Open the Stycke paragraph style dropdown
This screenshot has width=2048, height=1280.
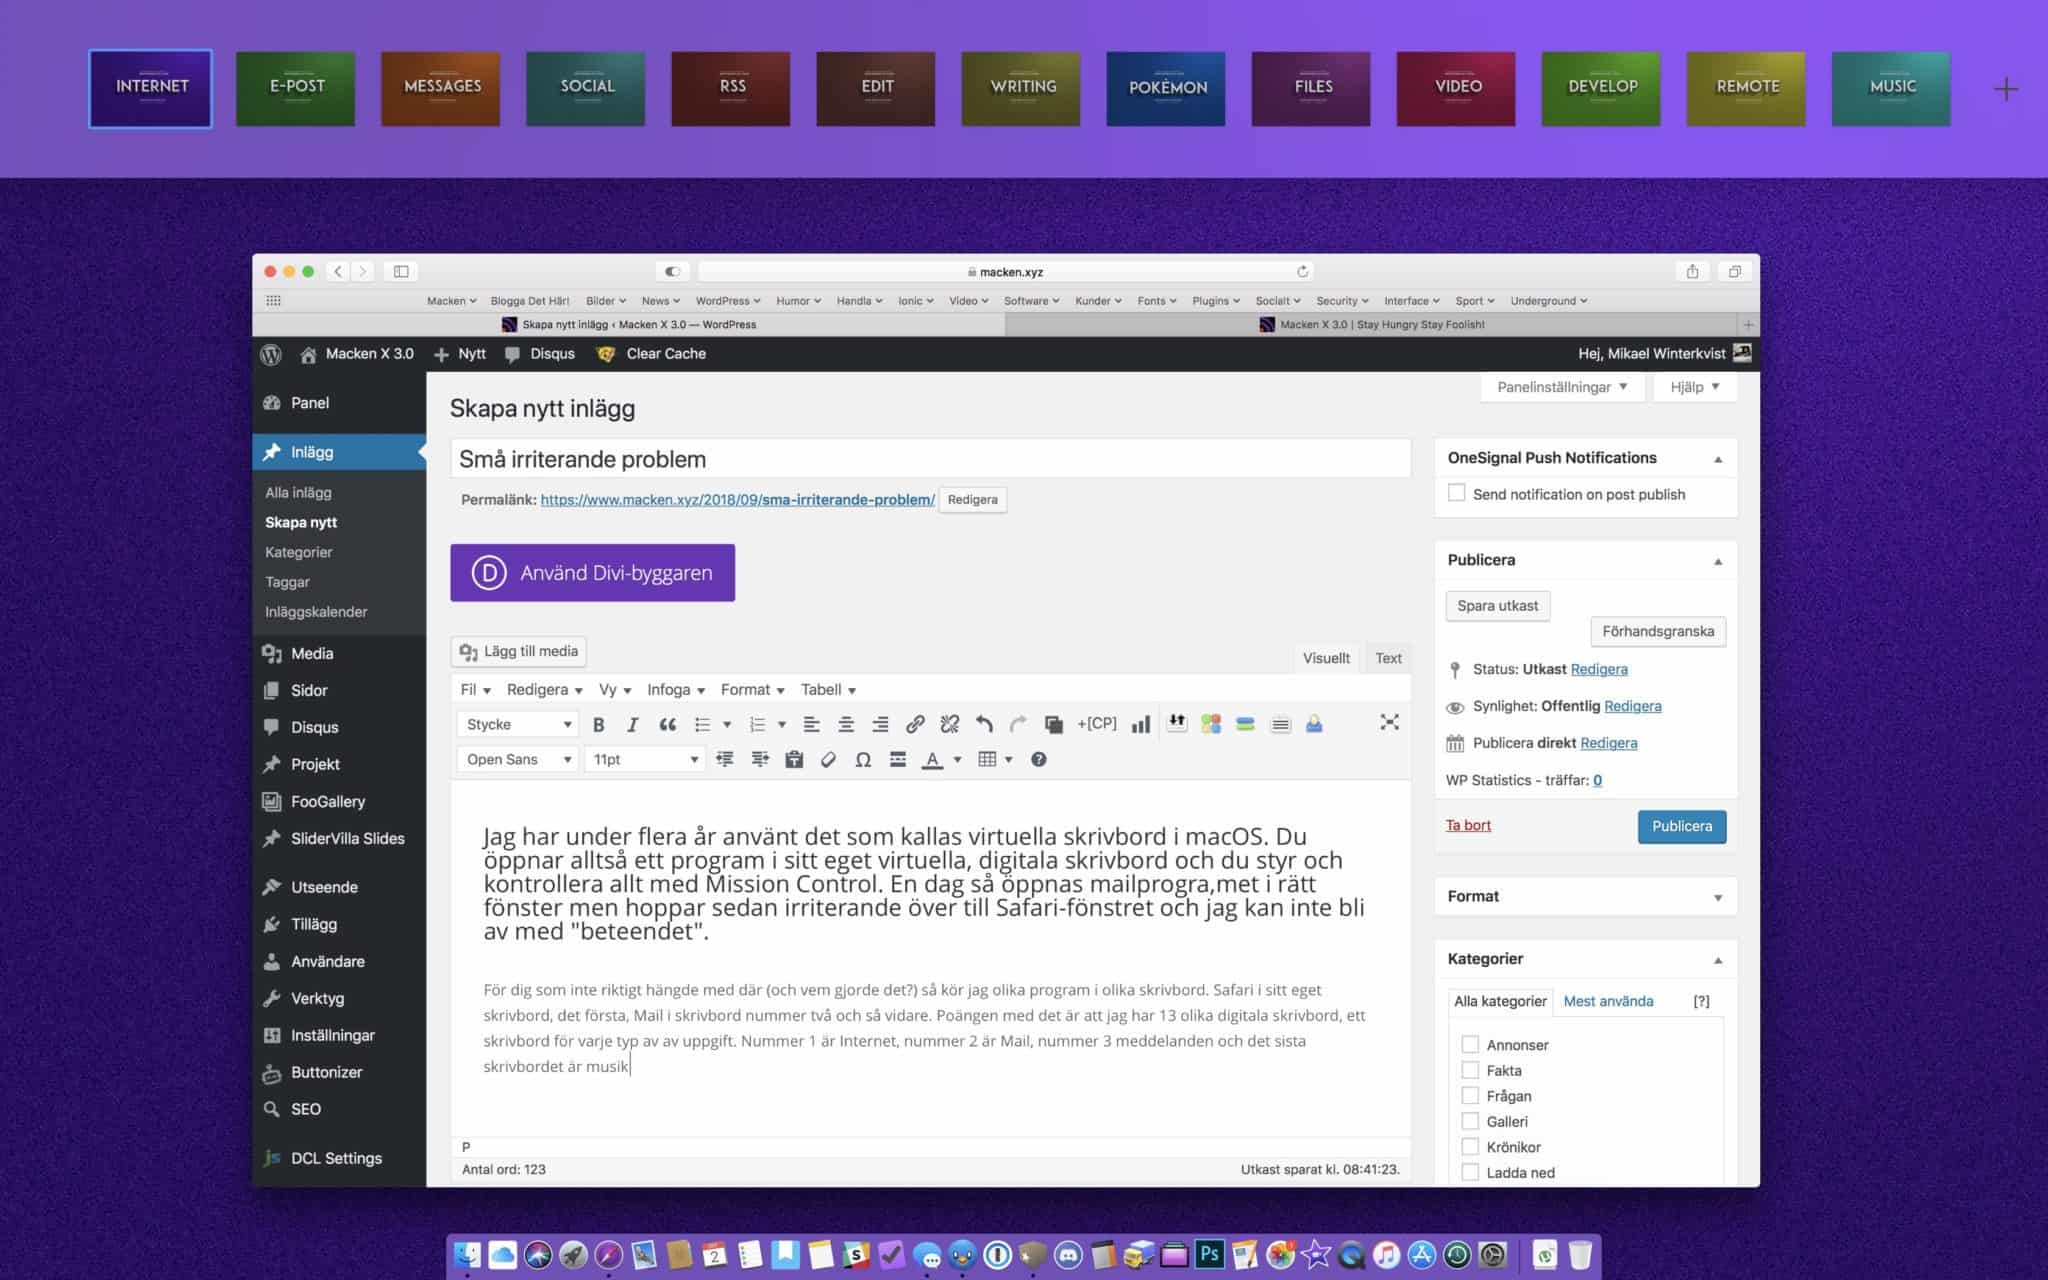518,725
